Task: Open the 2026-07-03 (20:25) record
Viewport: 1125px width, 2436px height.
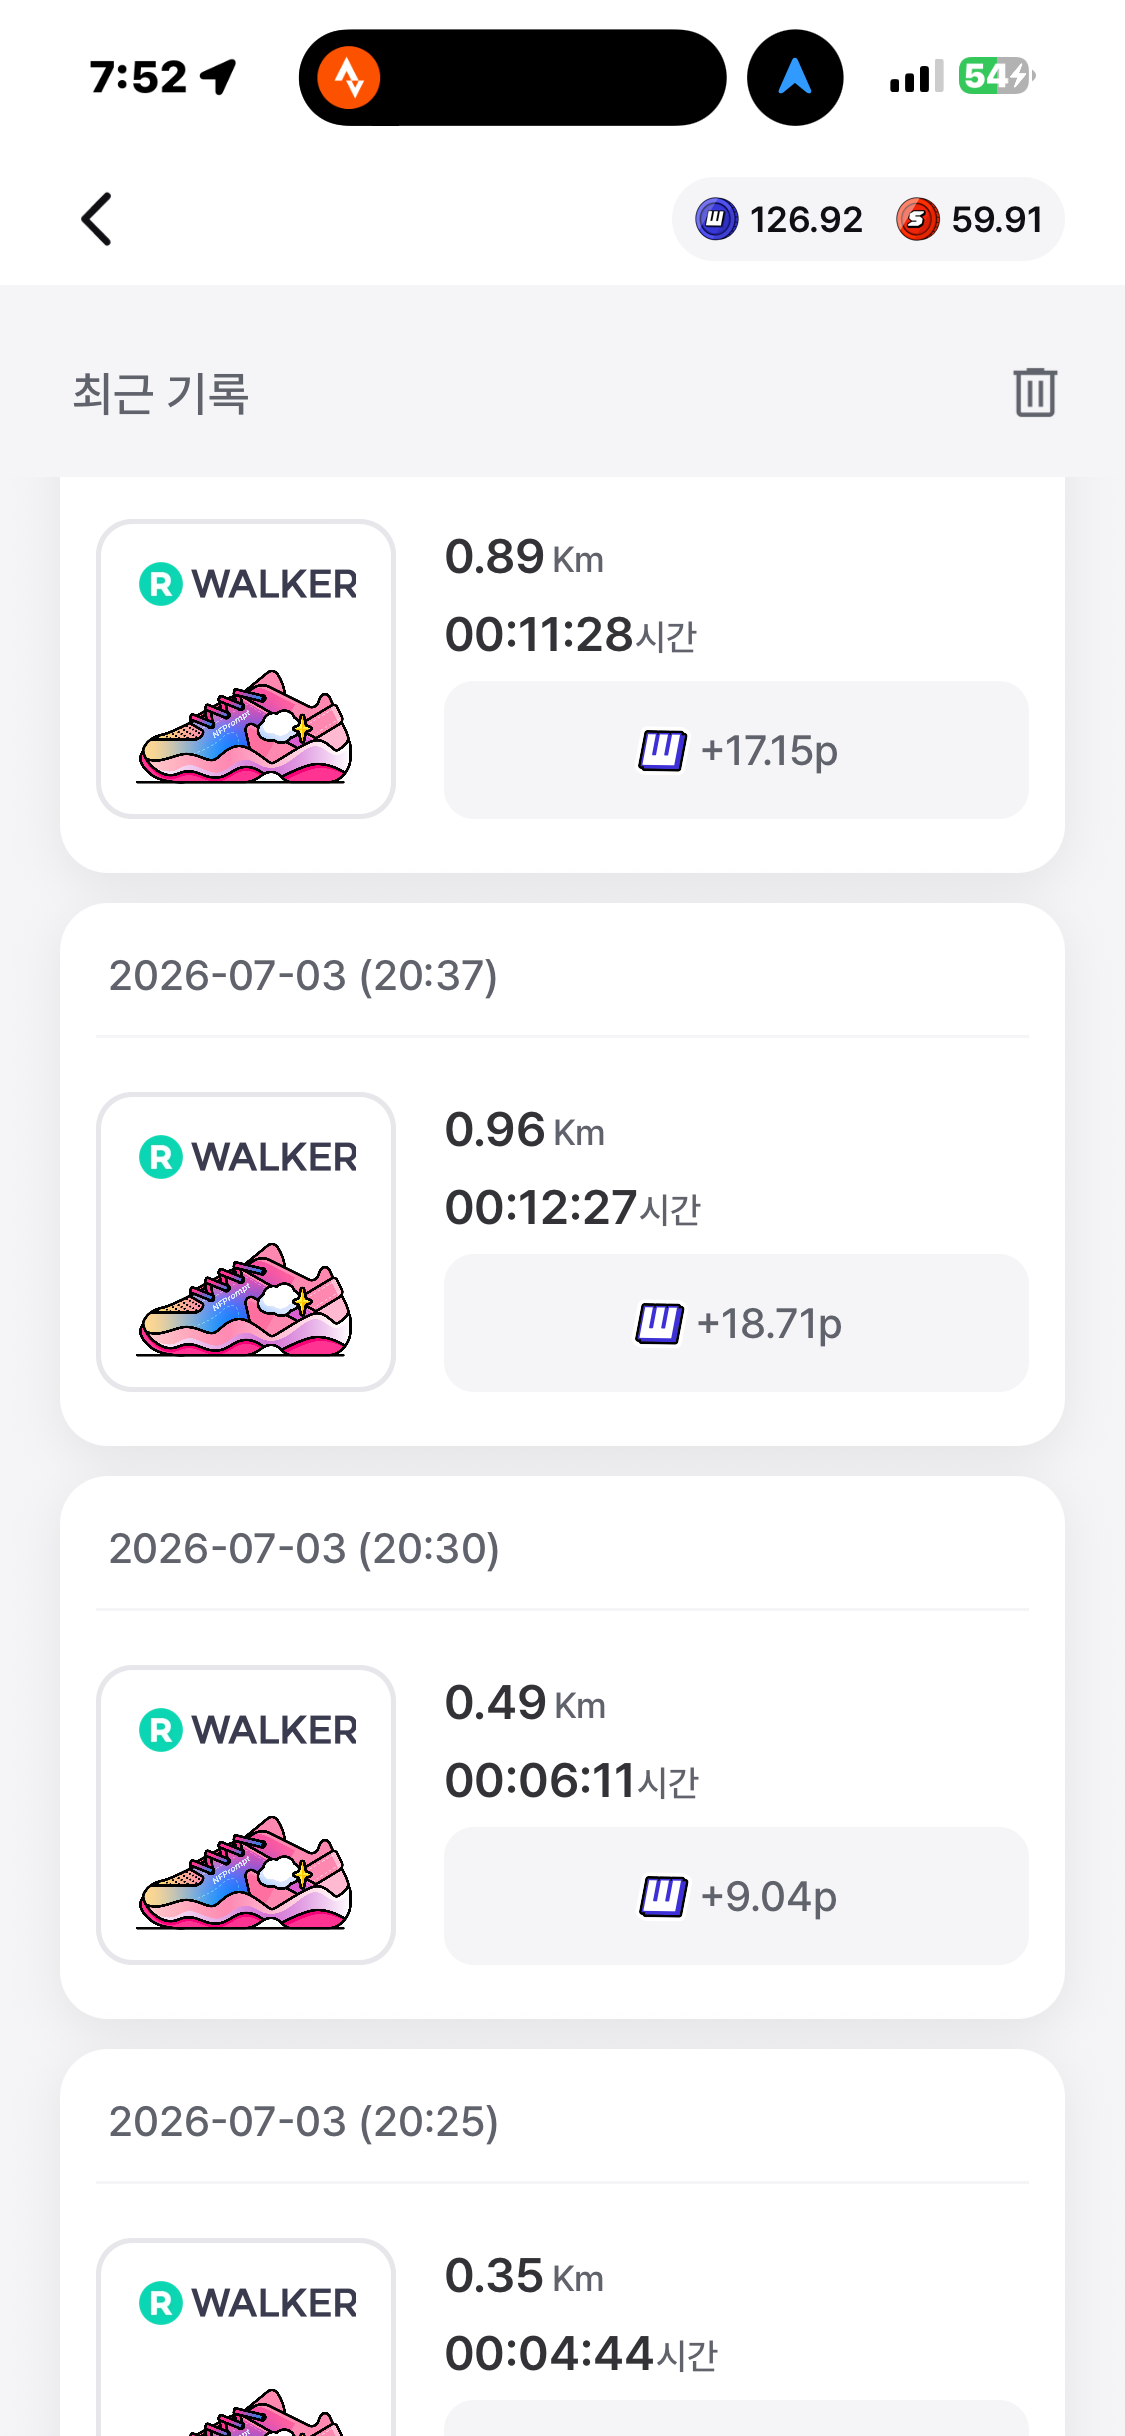Action: (562, 2242)
